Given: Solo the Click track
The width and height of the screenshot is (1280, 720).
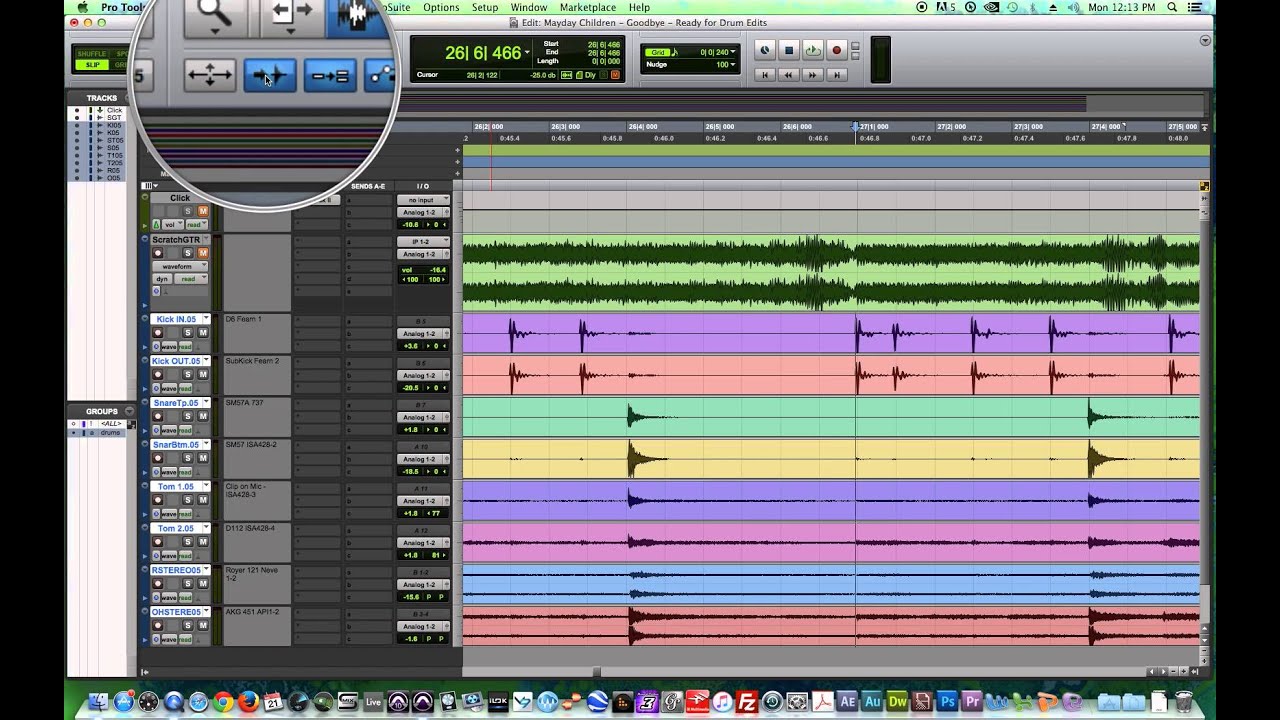Looking at the screenshot, I should (x=187, y=211).
